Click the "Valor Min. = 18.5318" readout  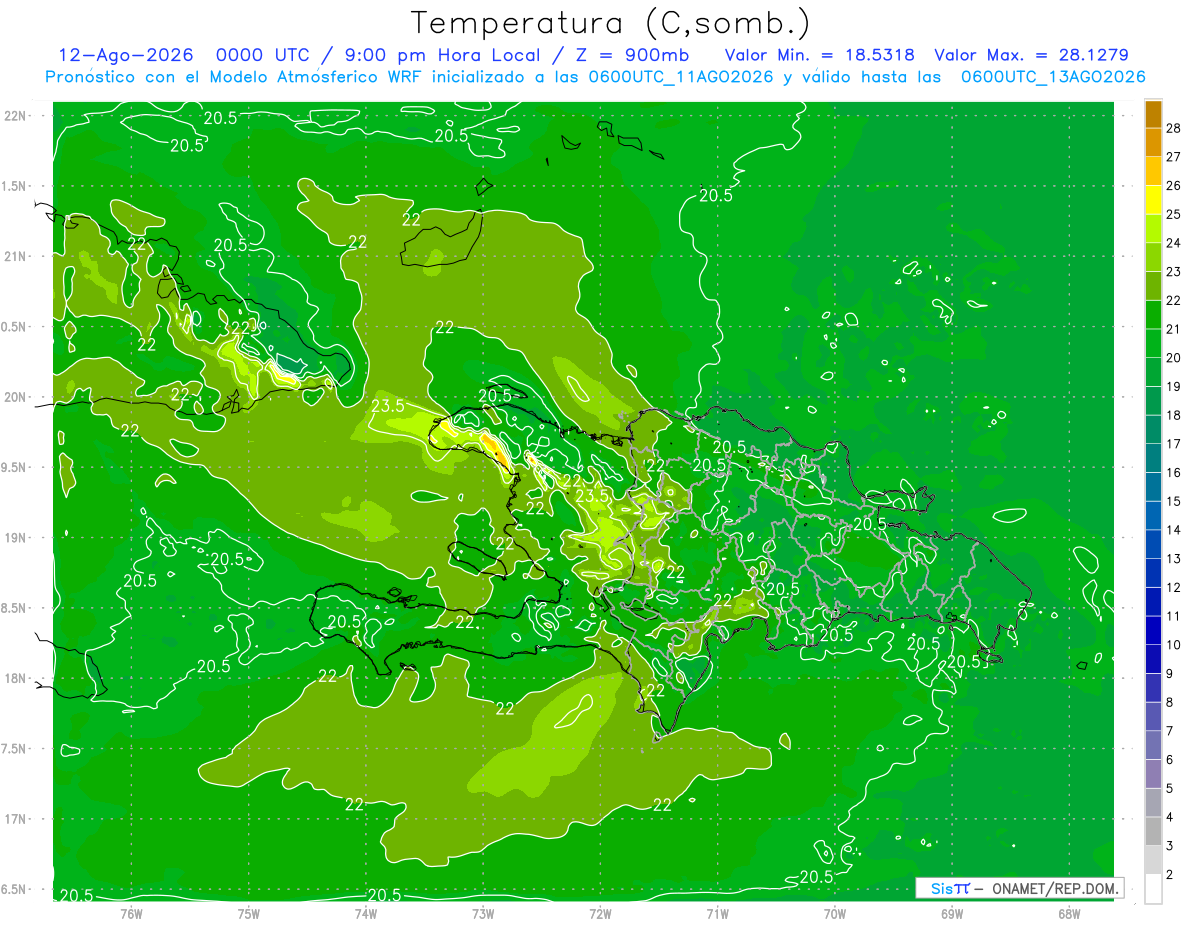pyautogui.click(x=820, y=56)
